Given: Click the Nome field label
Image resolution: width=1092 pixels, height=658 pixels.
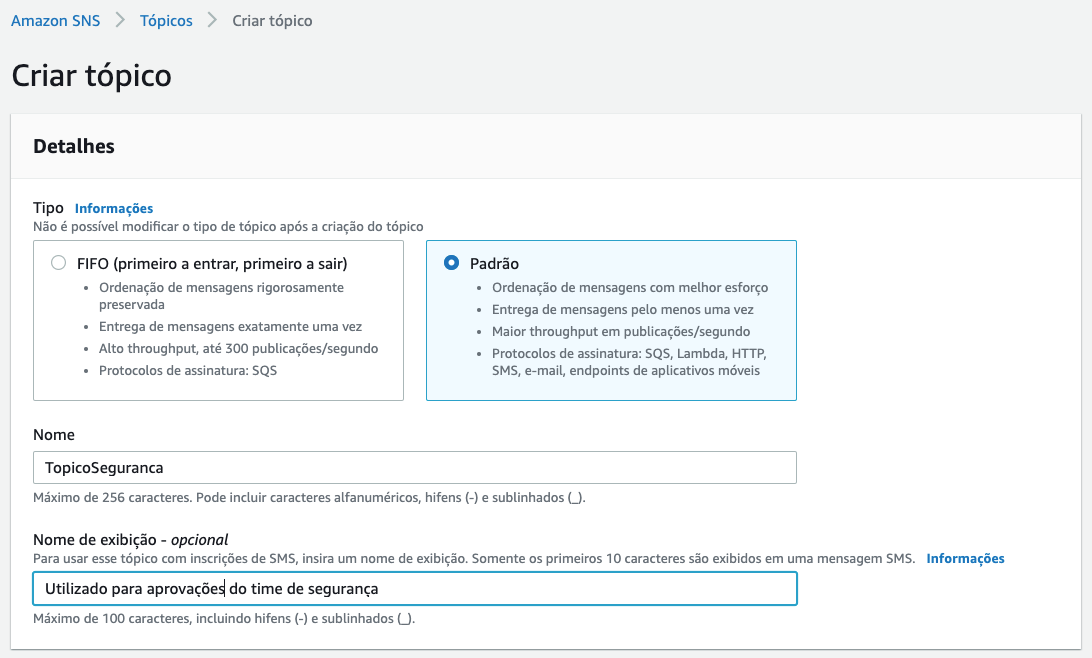Looking at the screenshot, I should point(54,434).
